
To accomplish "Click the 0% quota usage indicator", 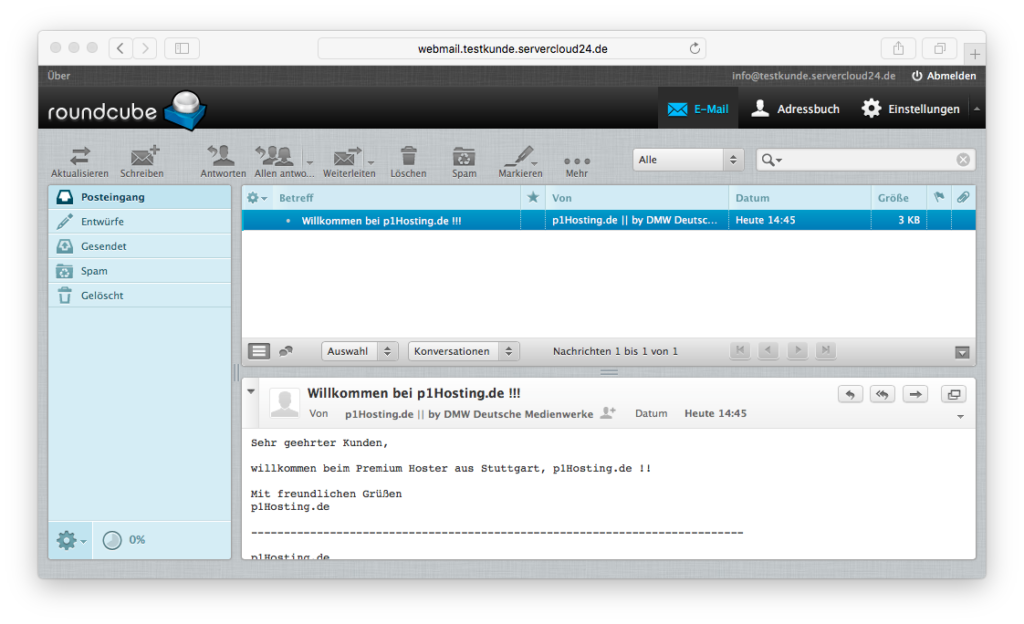I will click(x=124, y=540).
